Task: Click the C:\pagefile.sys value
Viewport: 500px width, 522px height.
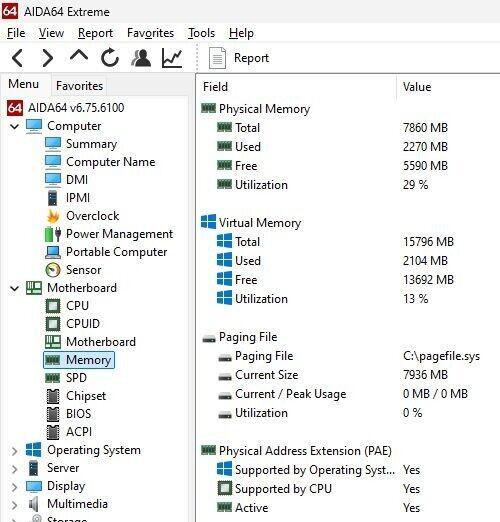Action: [441, 356]
